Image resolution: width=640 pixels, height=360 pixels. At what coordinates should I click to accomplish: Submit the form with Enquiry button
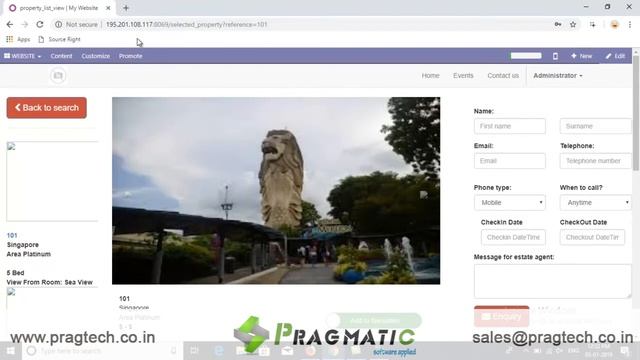pyautogui.click(x=502, y=316)
